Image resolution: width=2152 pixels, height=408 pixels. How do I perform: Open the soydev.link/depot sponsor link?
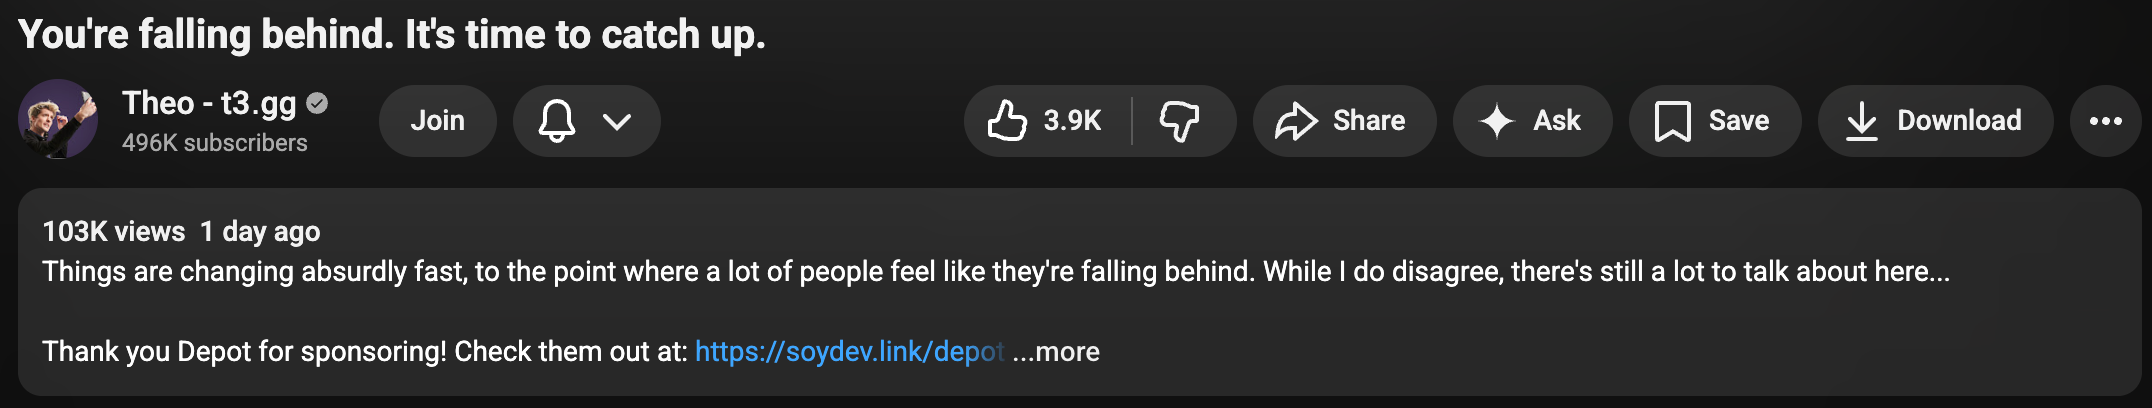tap(848, 352)
